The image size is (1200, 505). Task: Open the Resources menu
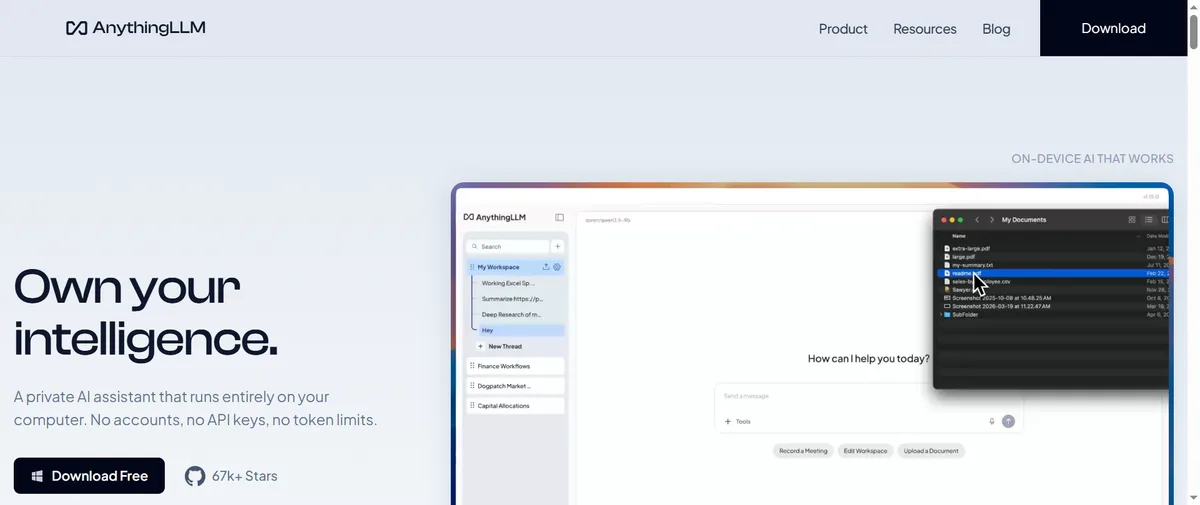(925, 29)
